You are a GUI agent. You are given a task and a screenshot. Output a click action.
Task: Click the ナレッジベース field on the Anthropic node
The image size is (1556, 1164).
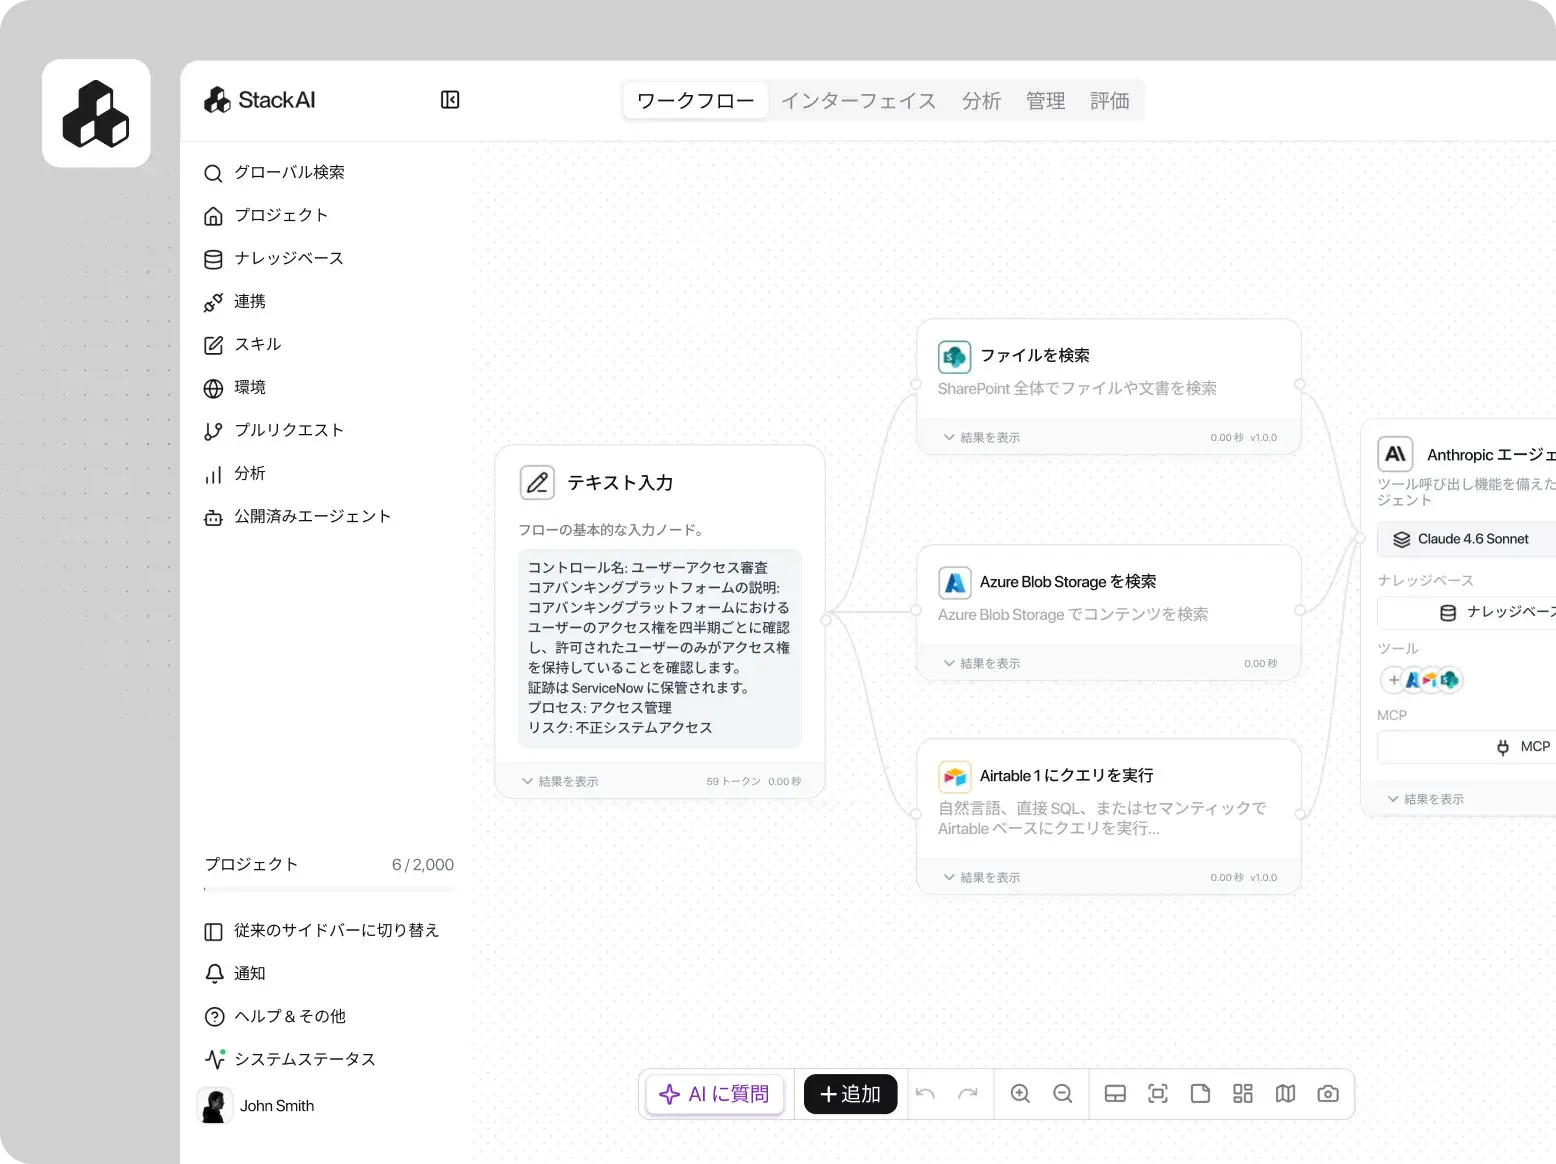pyautogui.click(x=1466, y=612)
